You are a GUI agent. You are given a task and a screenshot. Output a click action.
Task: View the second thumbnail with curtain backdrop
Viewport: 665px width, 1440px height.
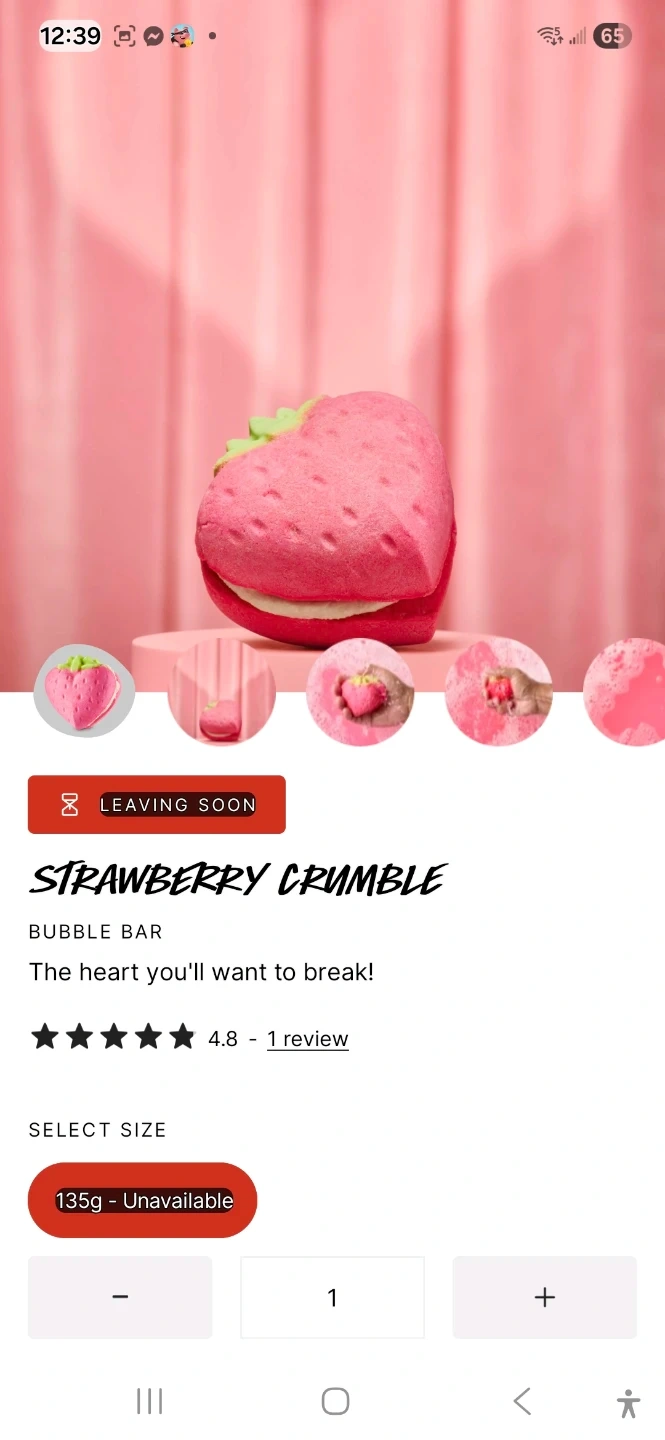(221, 692)
